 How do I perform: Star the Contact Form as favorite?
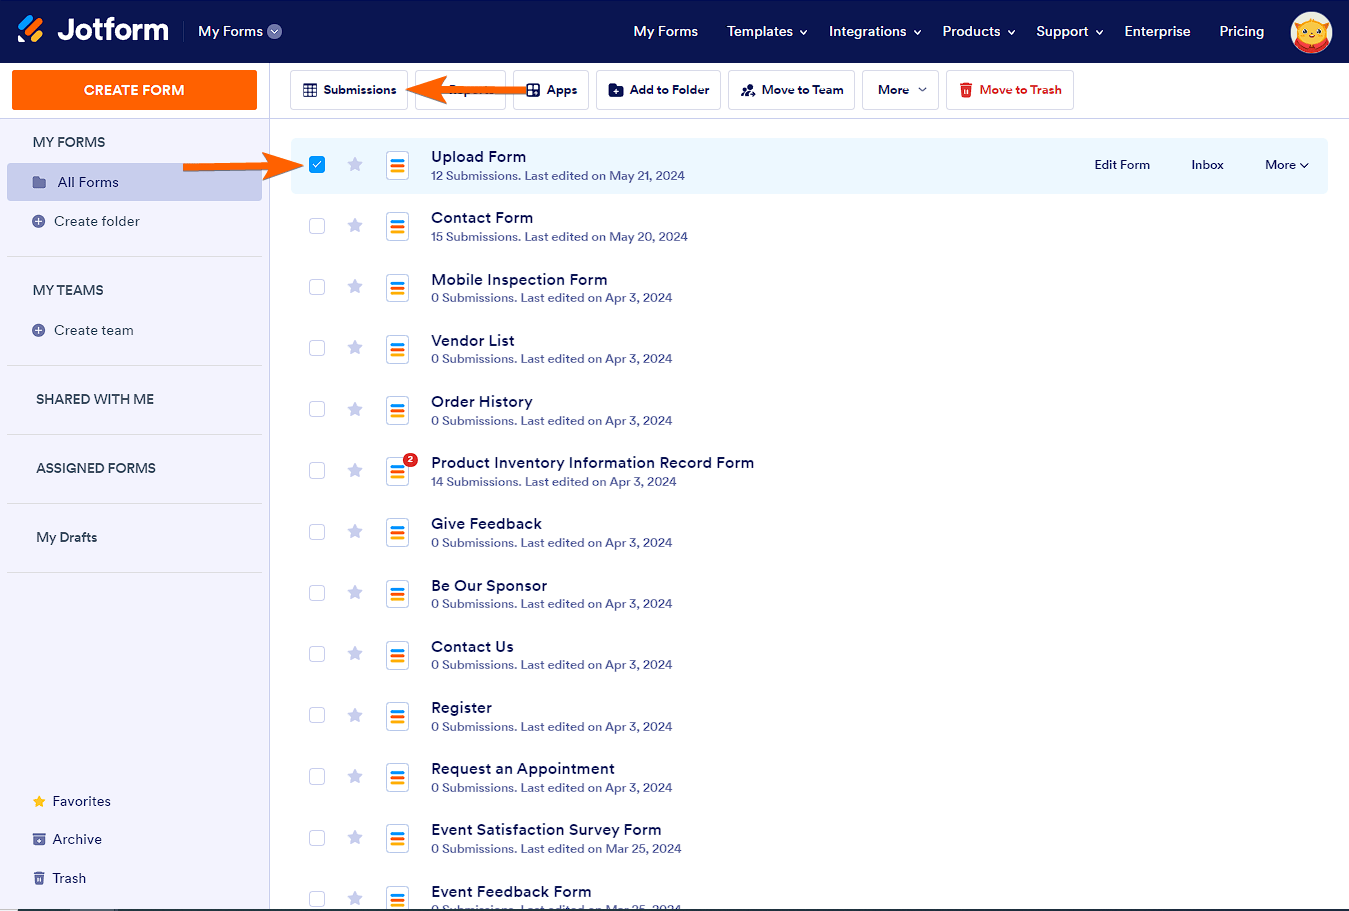tap(355, 225)
